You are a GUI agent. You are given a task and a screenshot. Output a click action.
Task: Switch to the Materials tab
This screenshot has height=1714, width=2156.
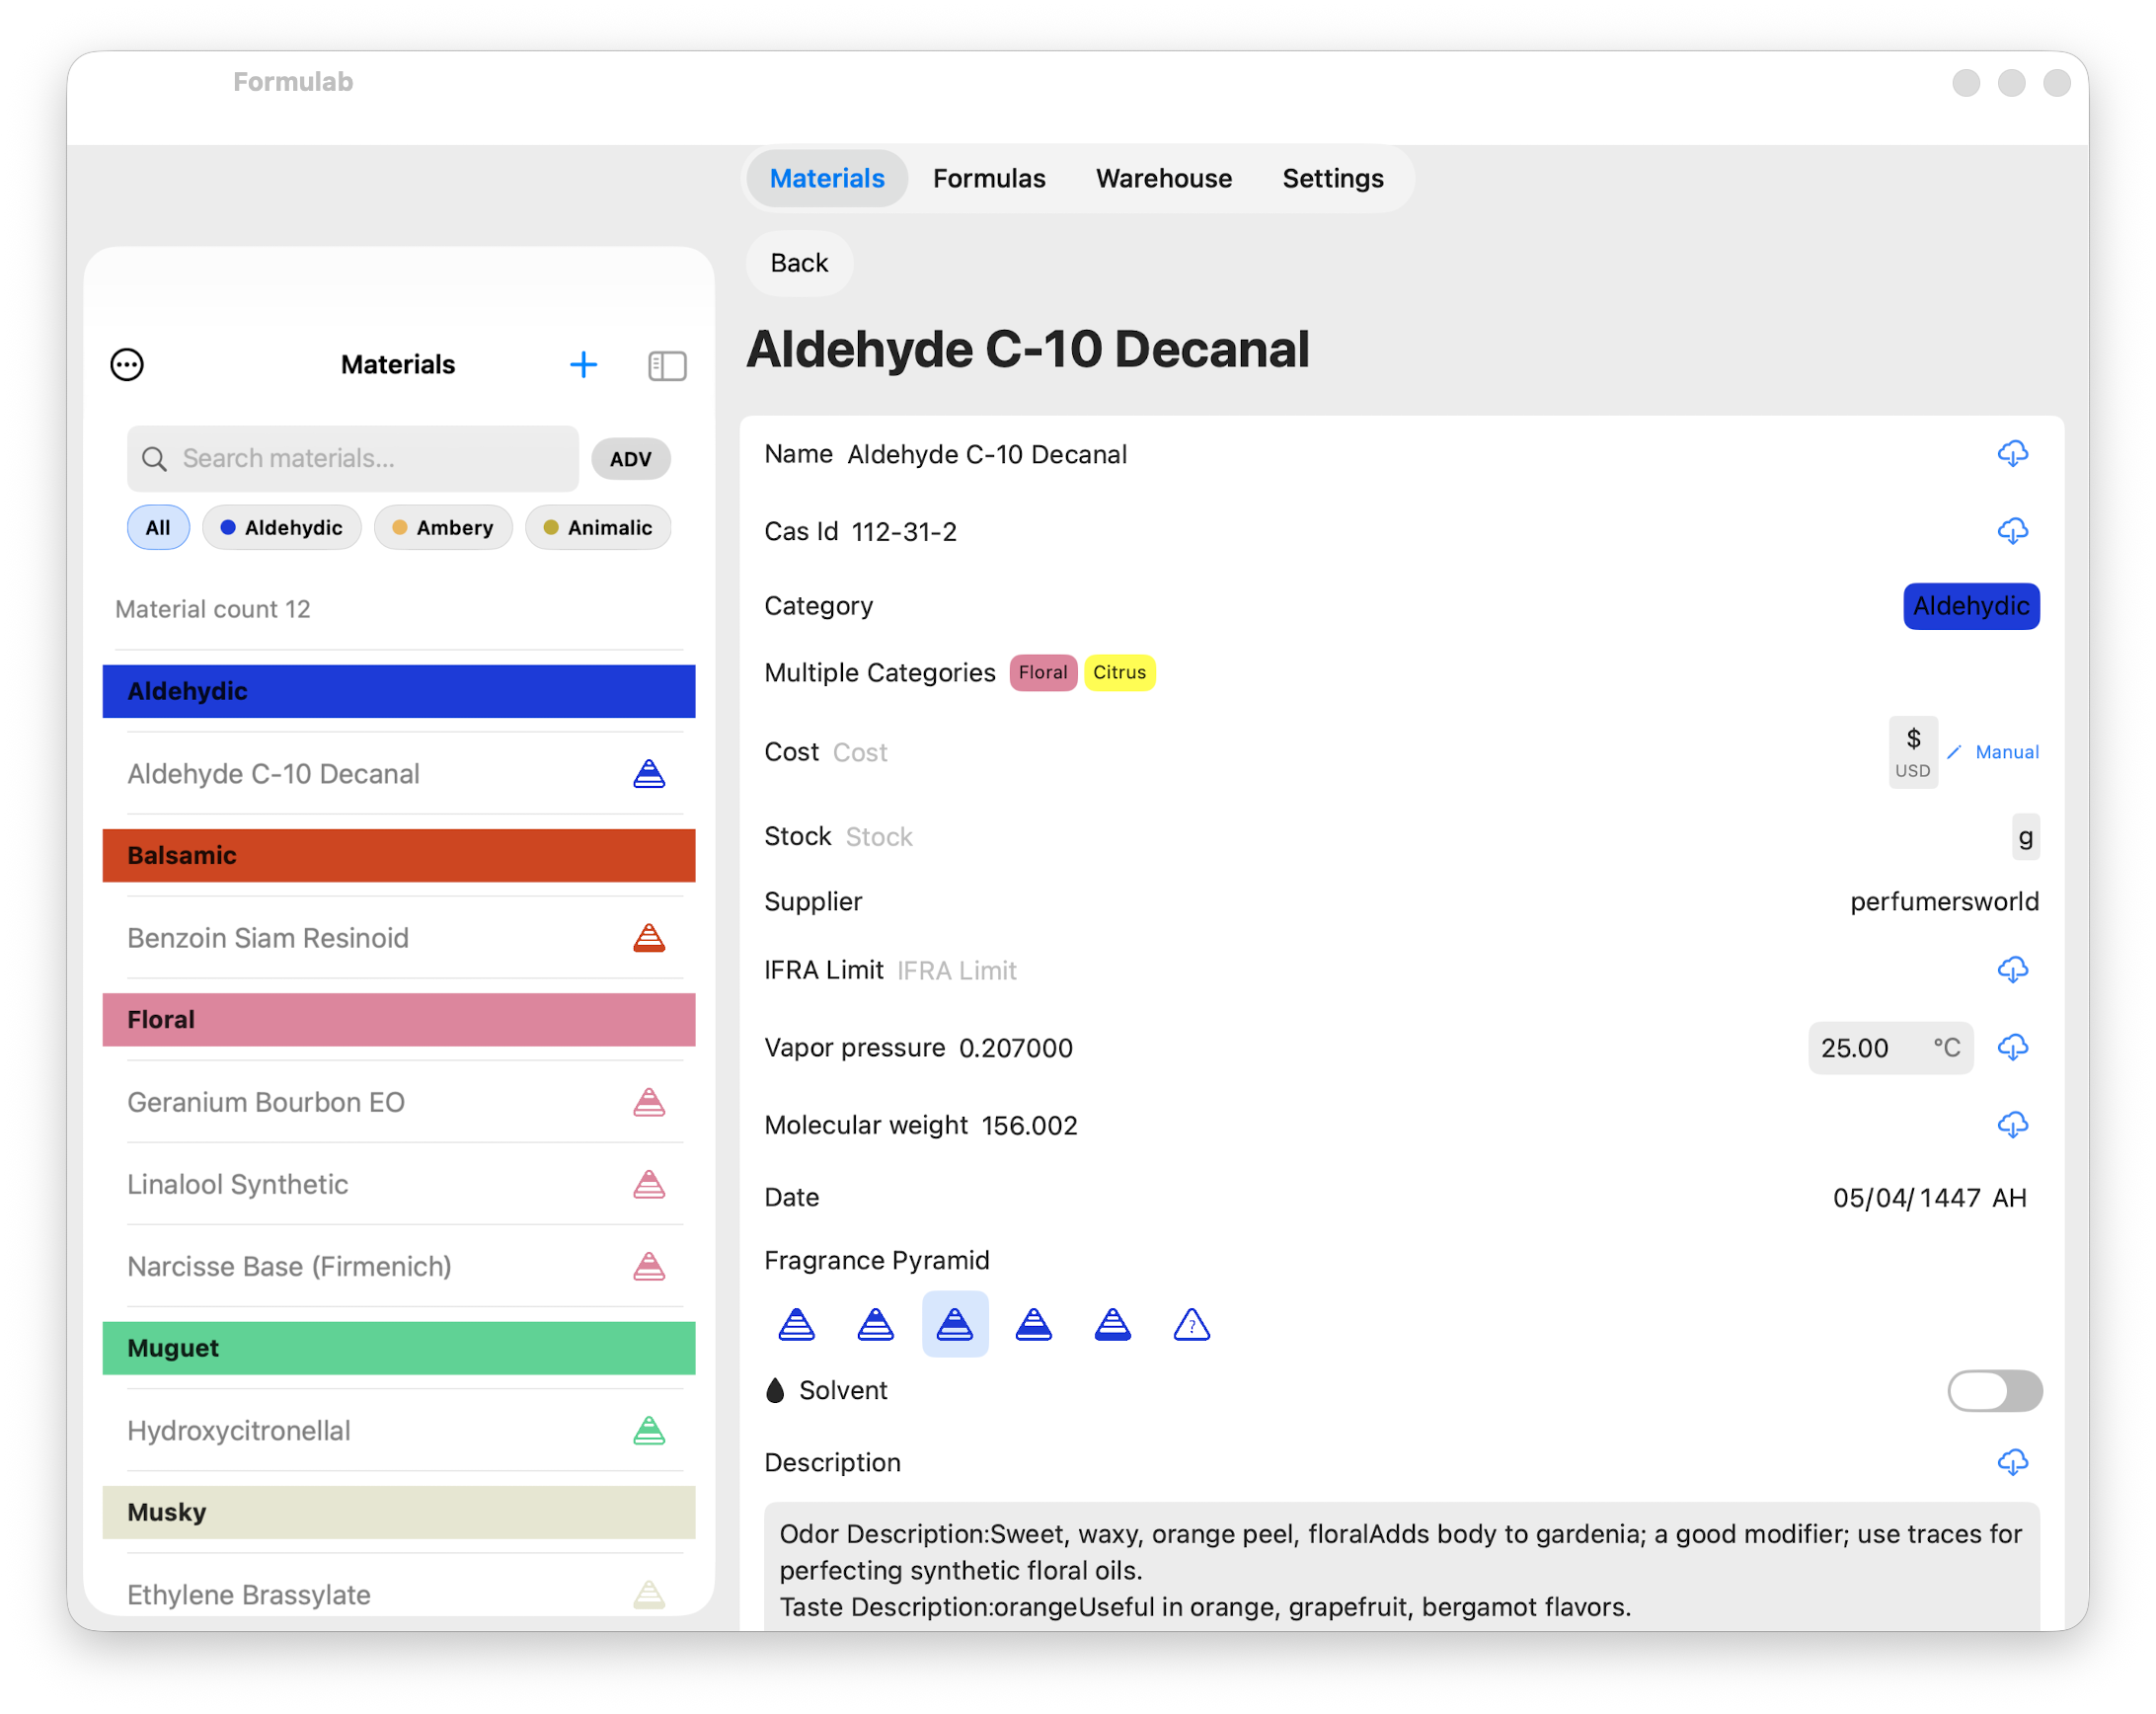pyautogui.click(x=827, y=179)
